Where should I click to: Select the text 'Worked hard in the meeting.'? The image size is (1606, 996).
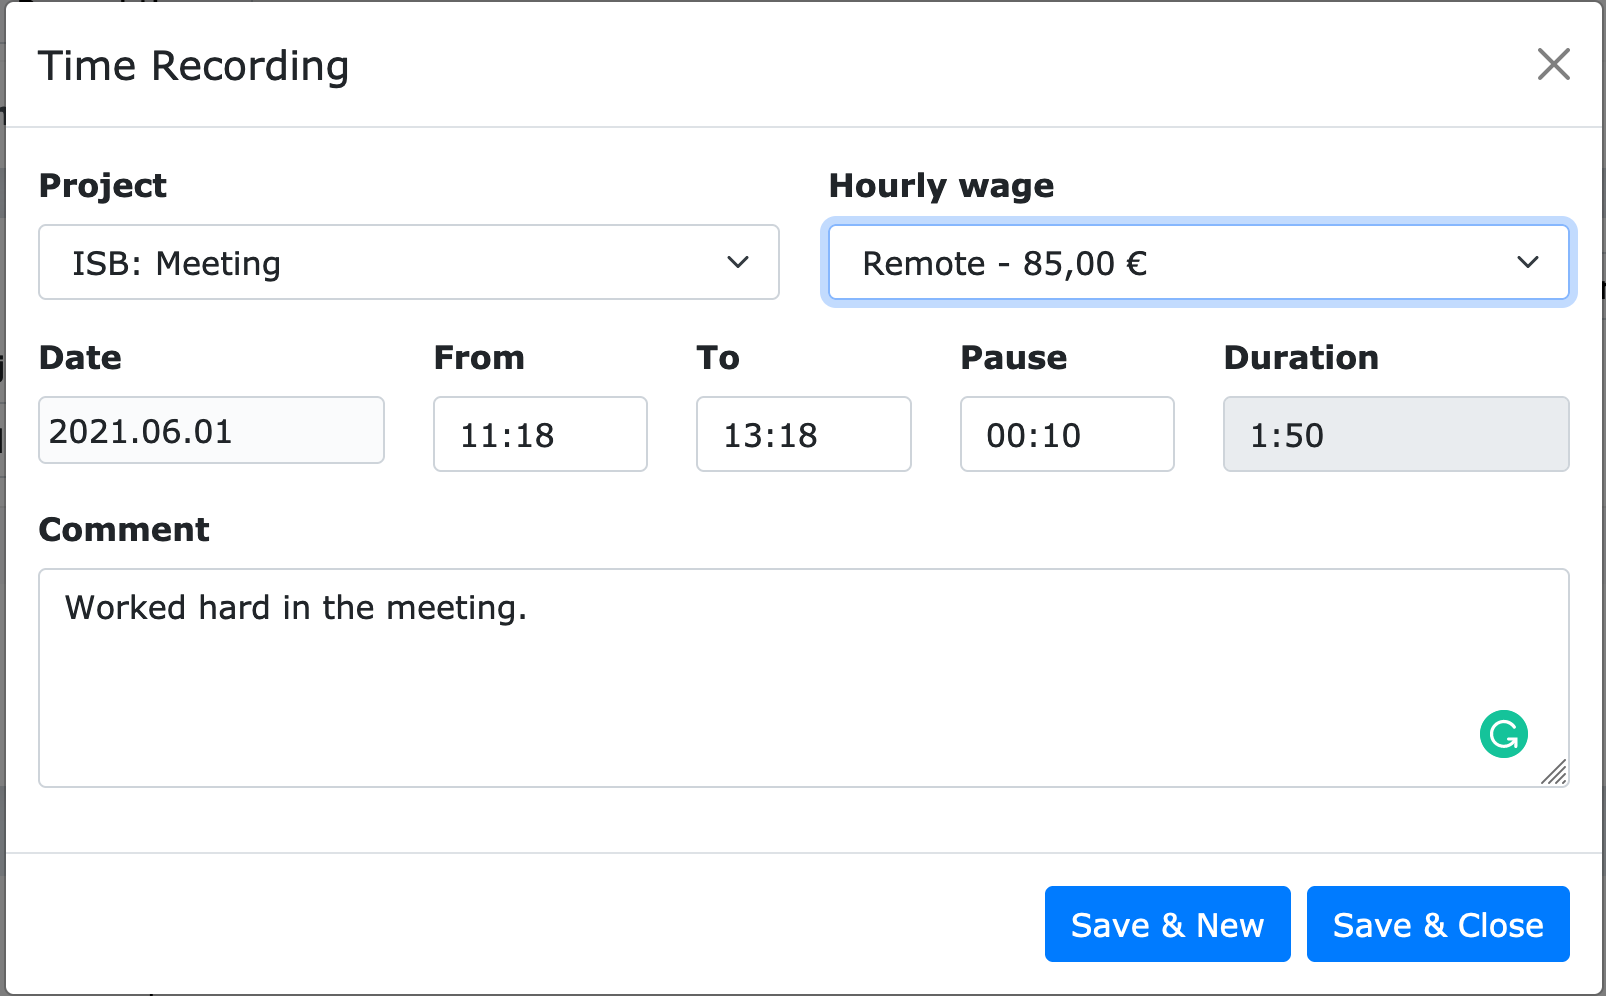296,607
